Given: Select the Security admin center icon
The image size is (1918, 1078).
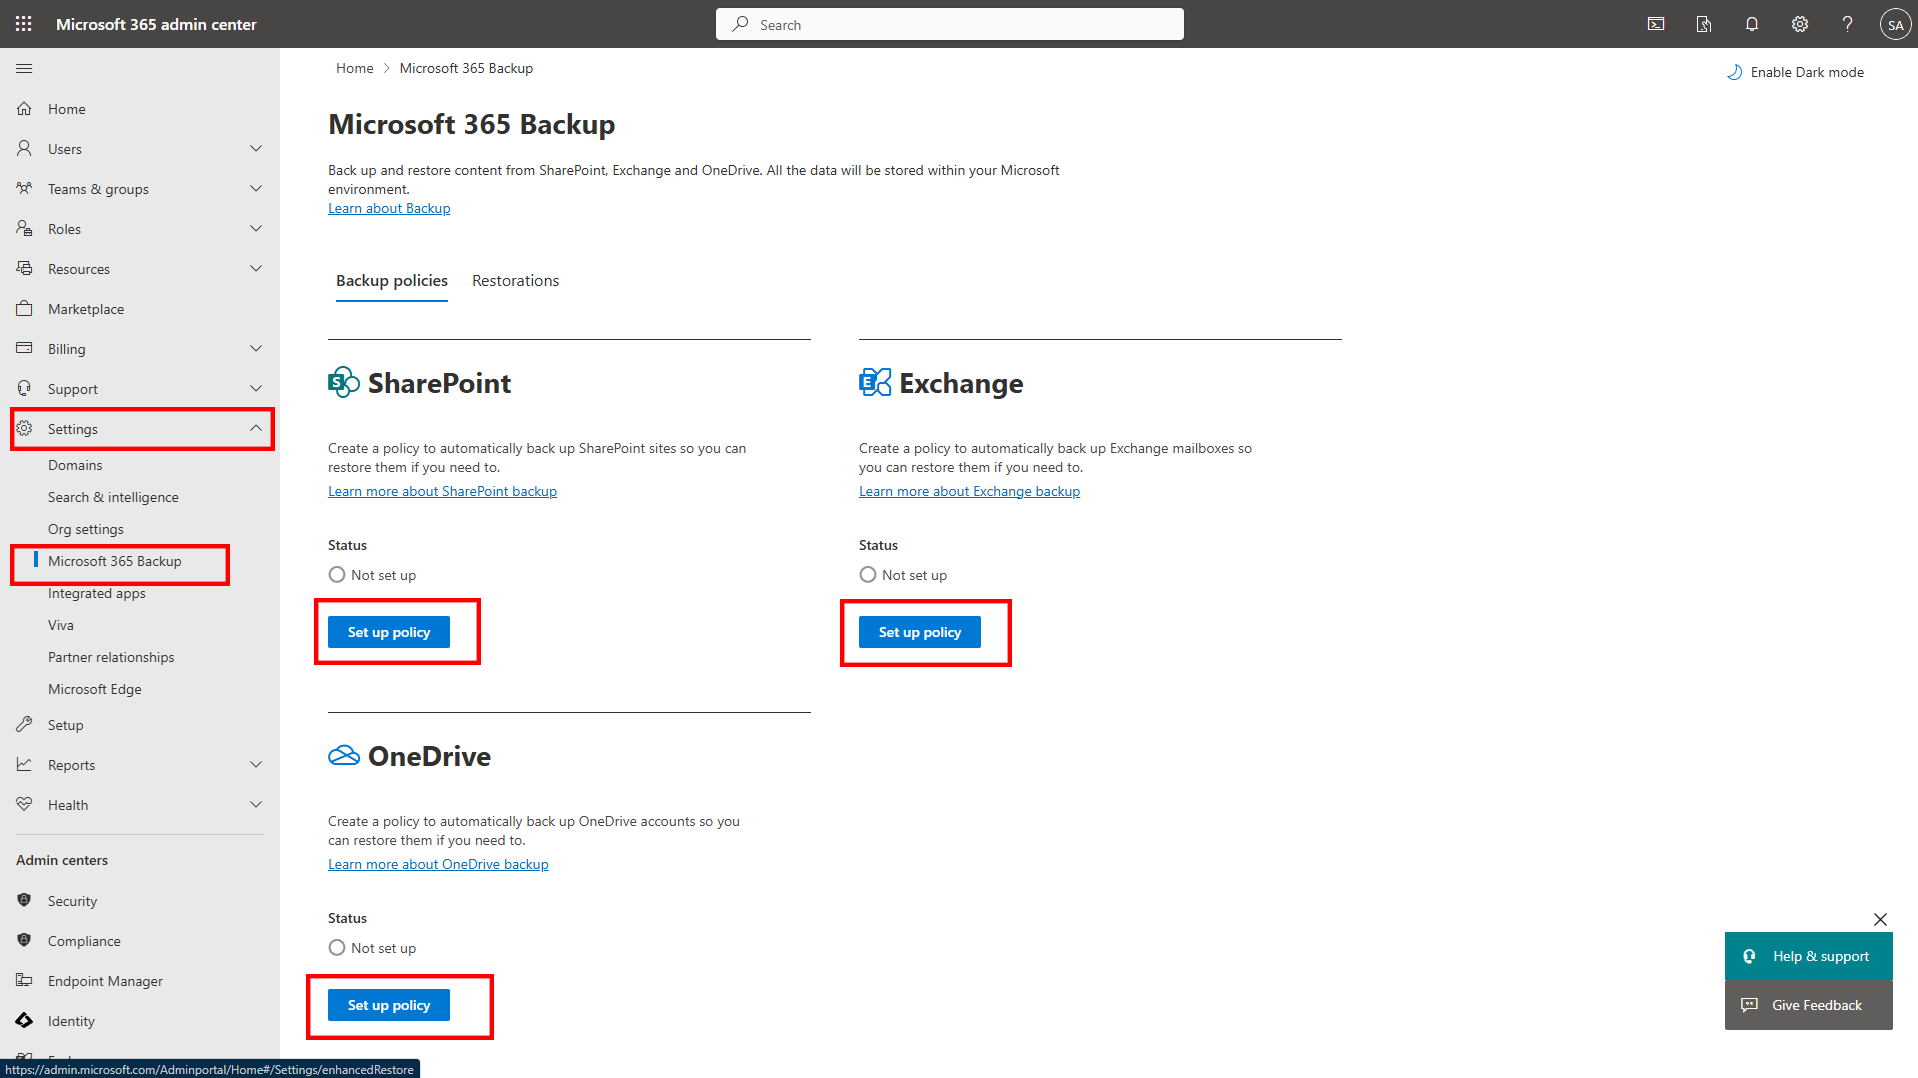Looking at the screenshot, I should point(24,900).
